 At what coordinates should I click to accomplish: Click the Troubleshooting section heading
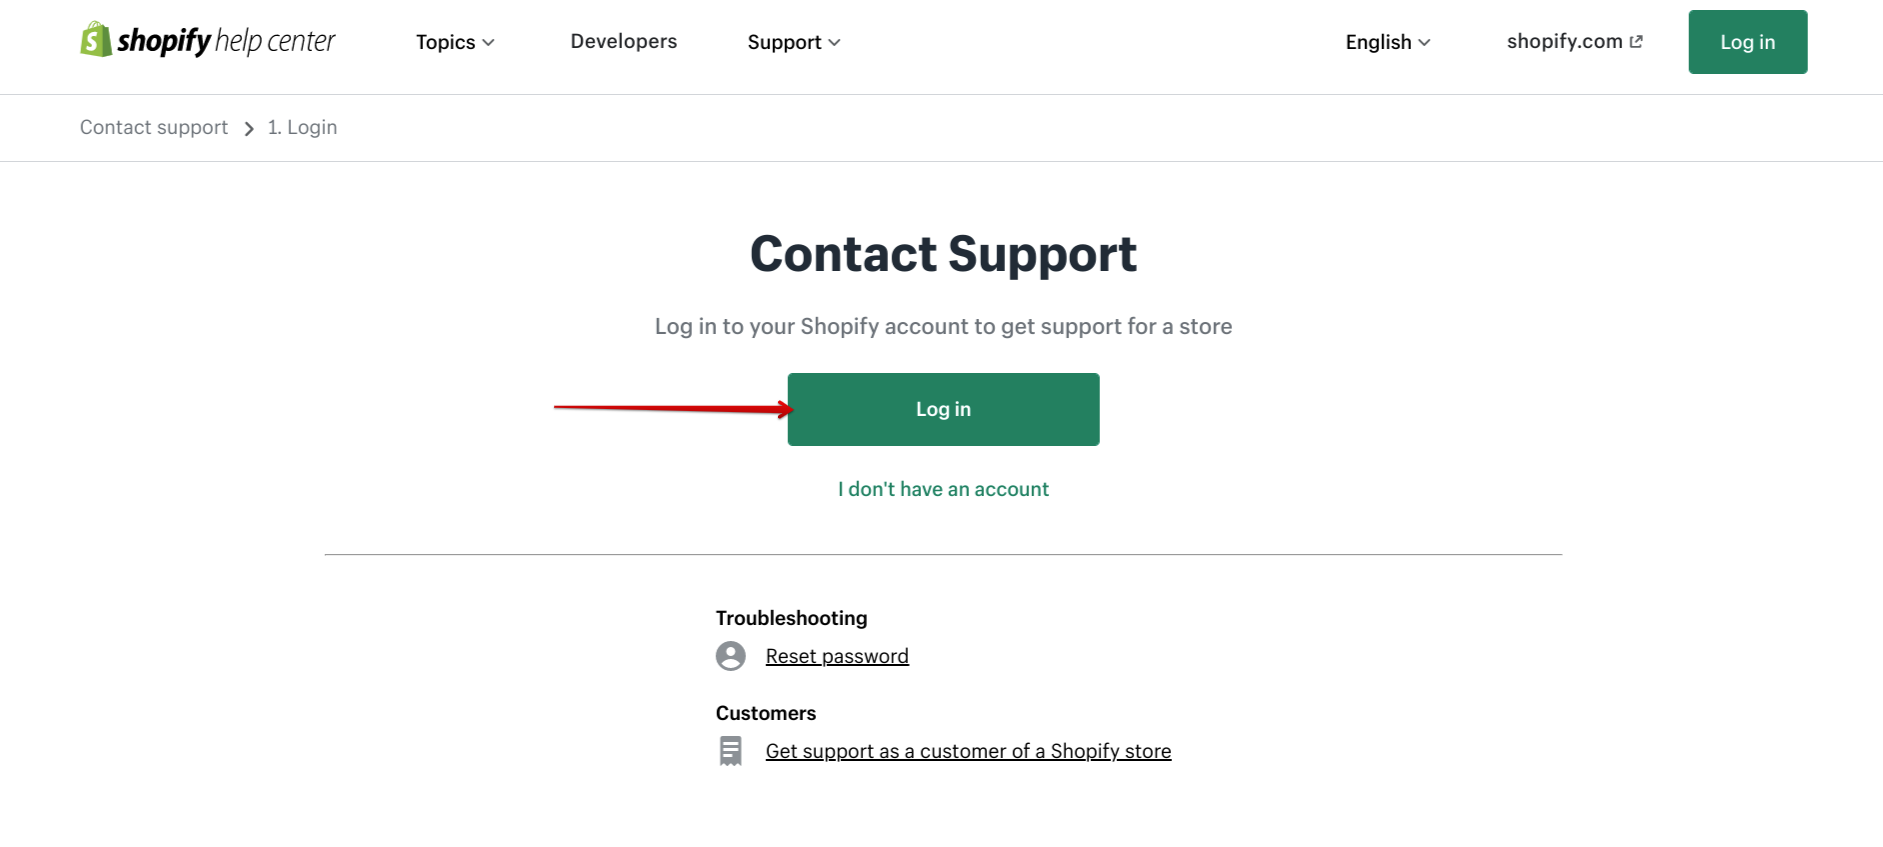[x=791, y=618]
